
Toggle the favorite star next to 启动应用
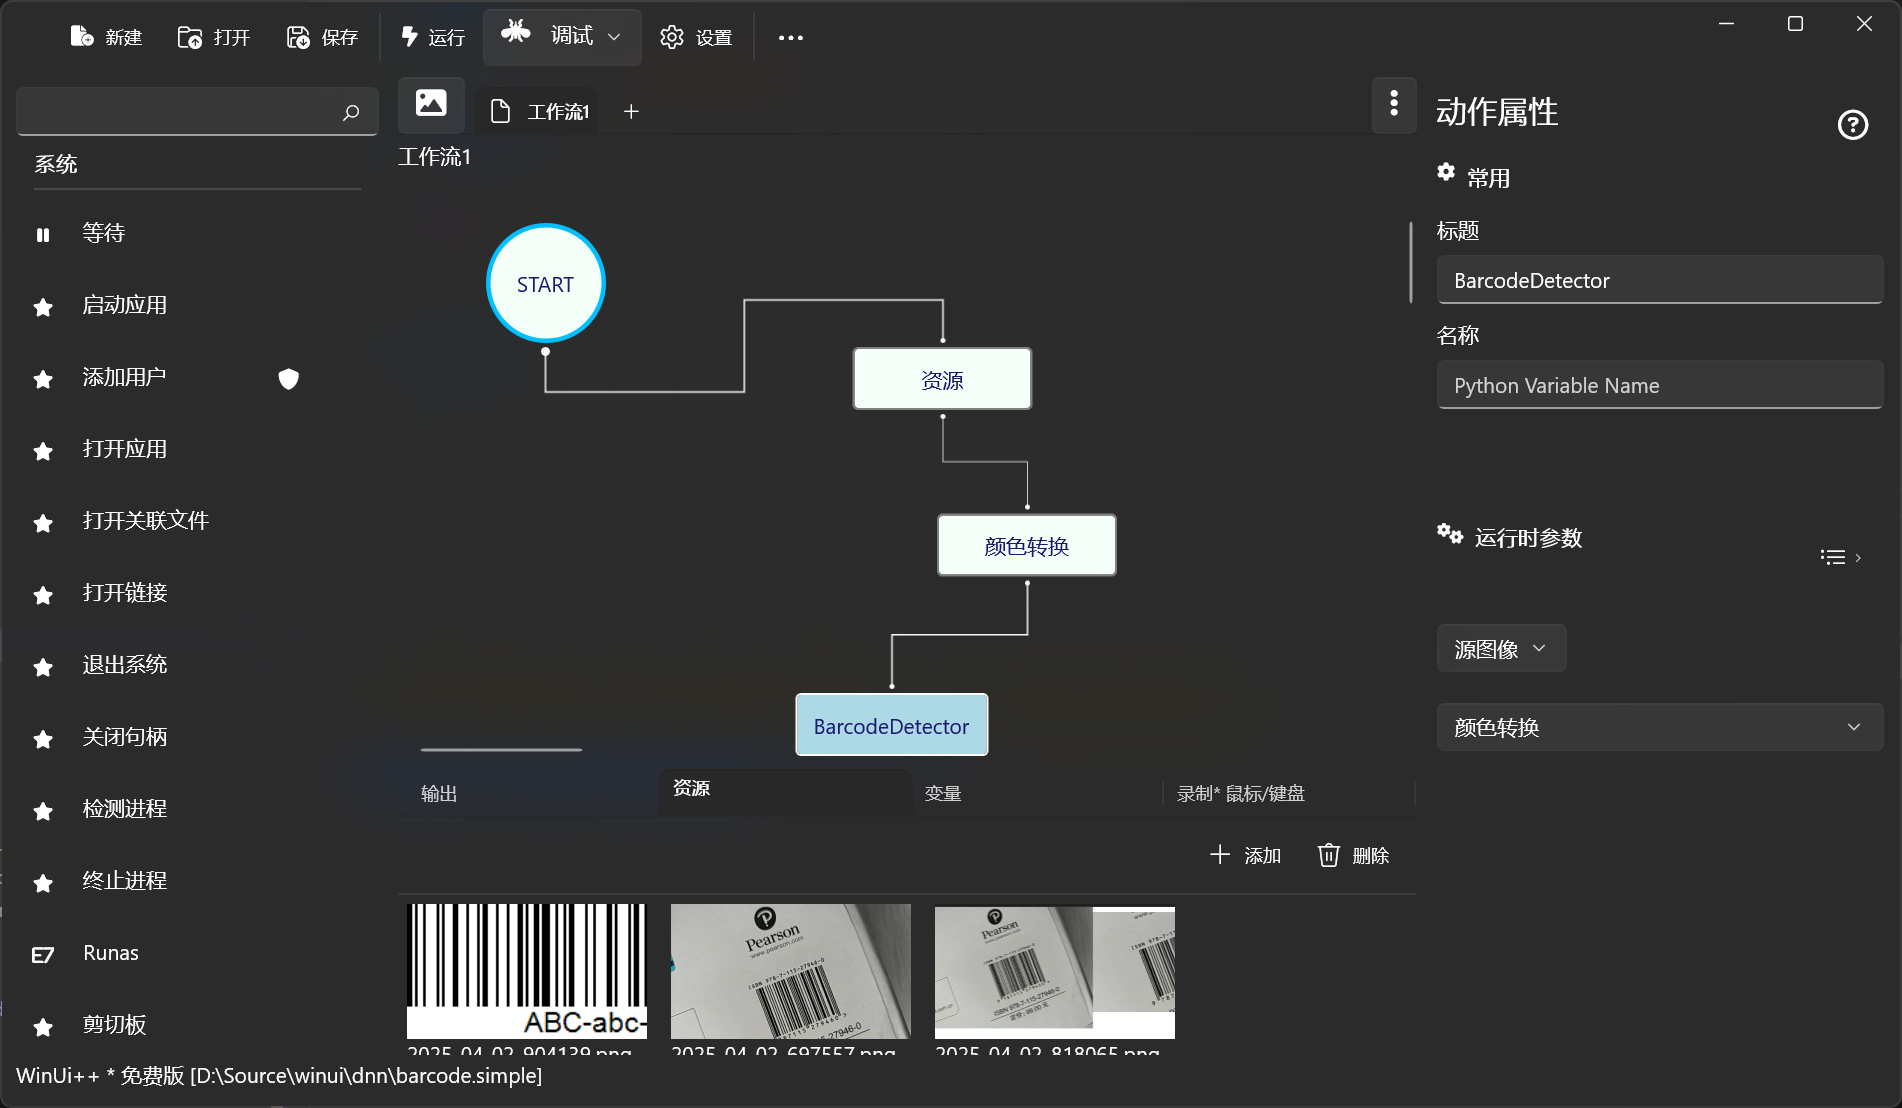(x=42, y=307)
